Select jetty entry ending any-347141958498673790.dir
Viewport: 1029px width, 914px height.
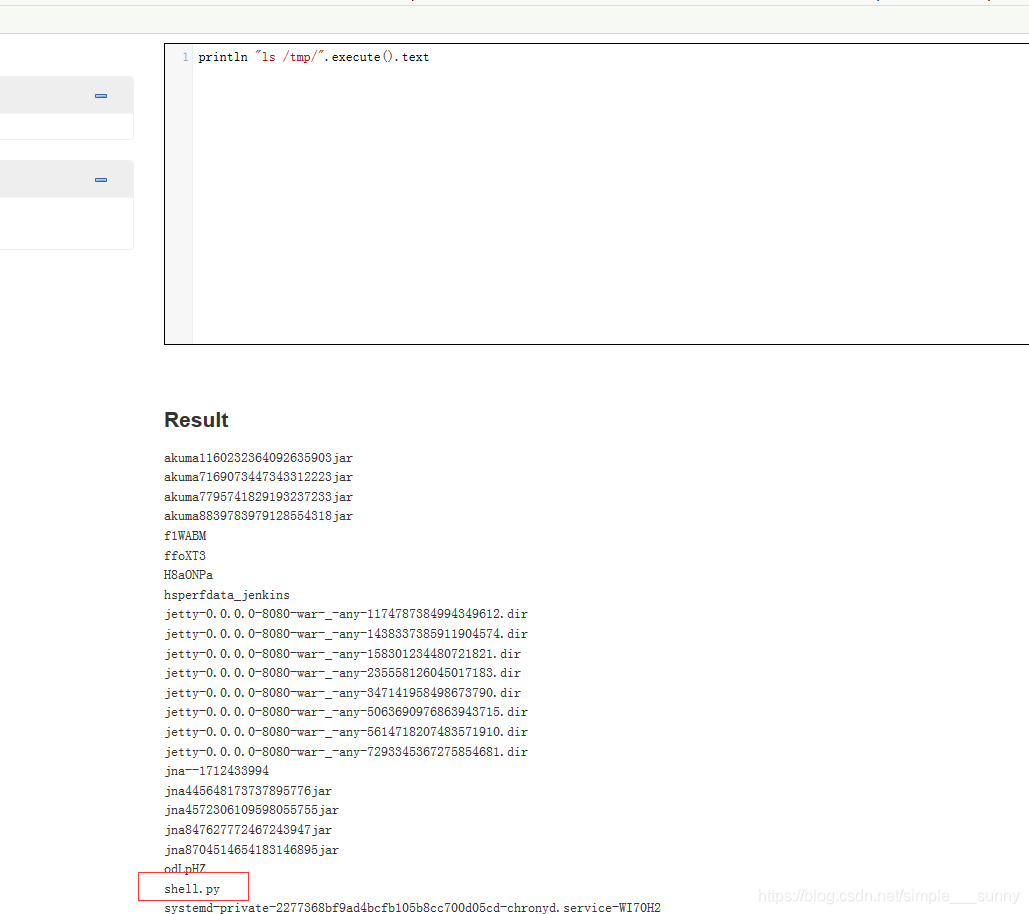point(343,693)
